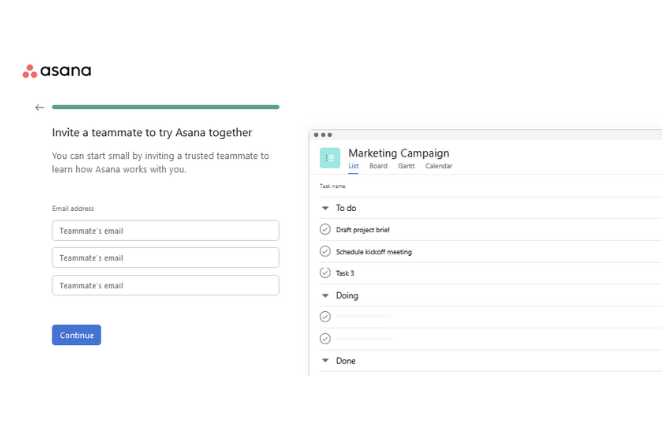Image resolution: width=668 pixels, height=428 pixels.
Task: Check the second placeholder task under Doing
Action: 325,339
